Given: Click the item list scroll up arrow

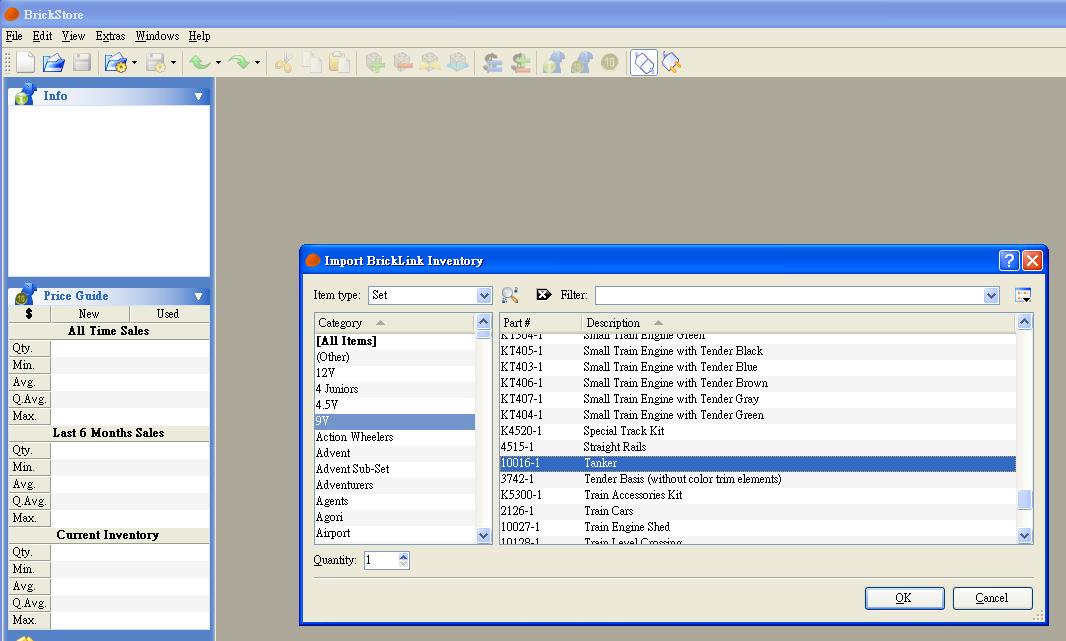Looking at the screenshot, I should click(1024, 322).
